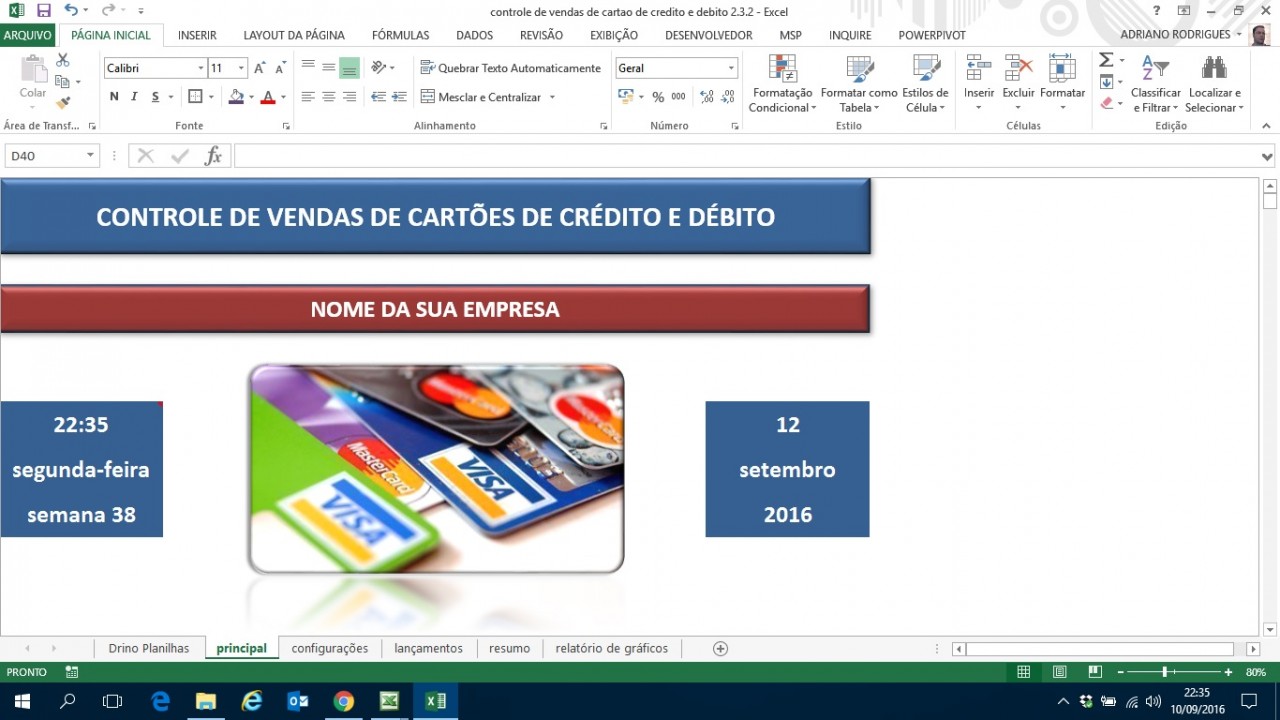Center text horizontally
1280x720 pixels.
tap(328, 97)
